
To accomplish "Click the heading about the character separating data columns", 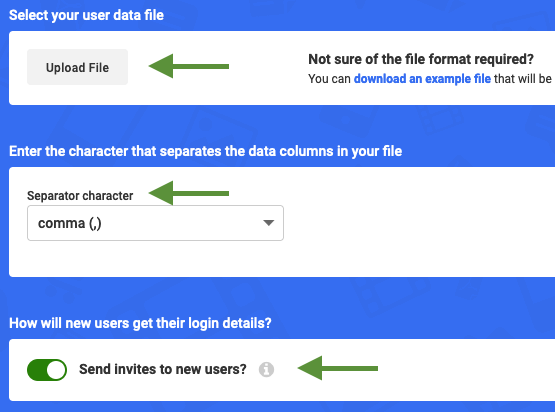I will (x=205, y=151).
